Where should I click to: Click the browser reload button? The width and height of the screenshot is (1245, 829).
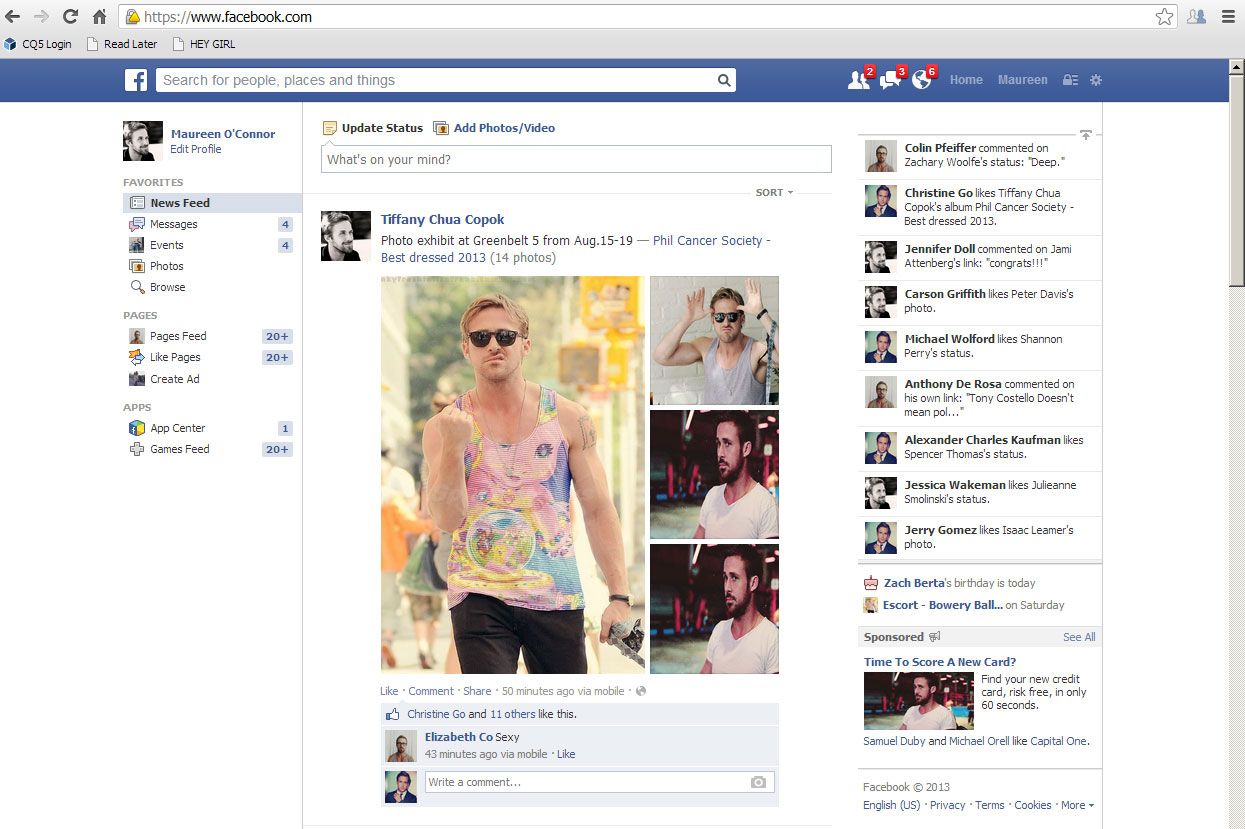tap(70, 17)
